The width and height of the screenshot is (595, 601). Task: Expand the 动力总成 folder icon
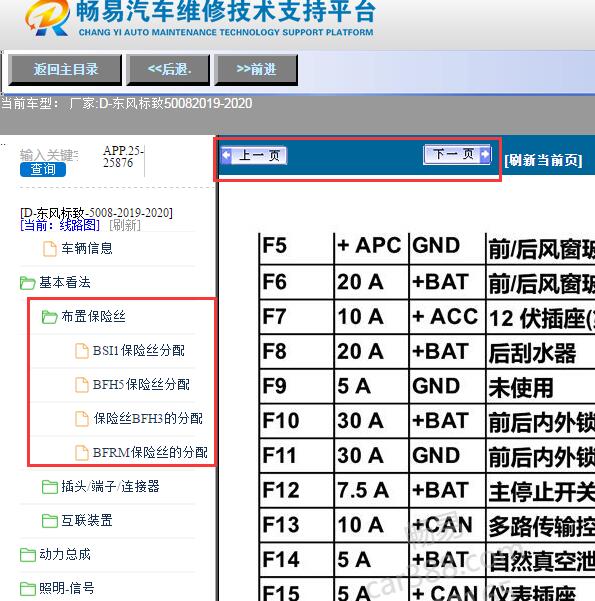[x=28, y=555]
